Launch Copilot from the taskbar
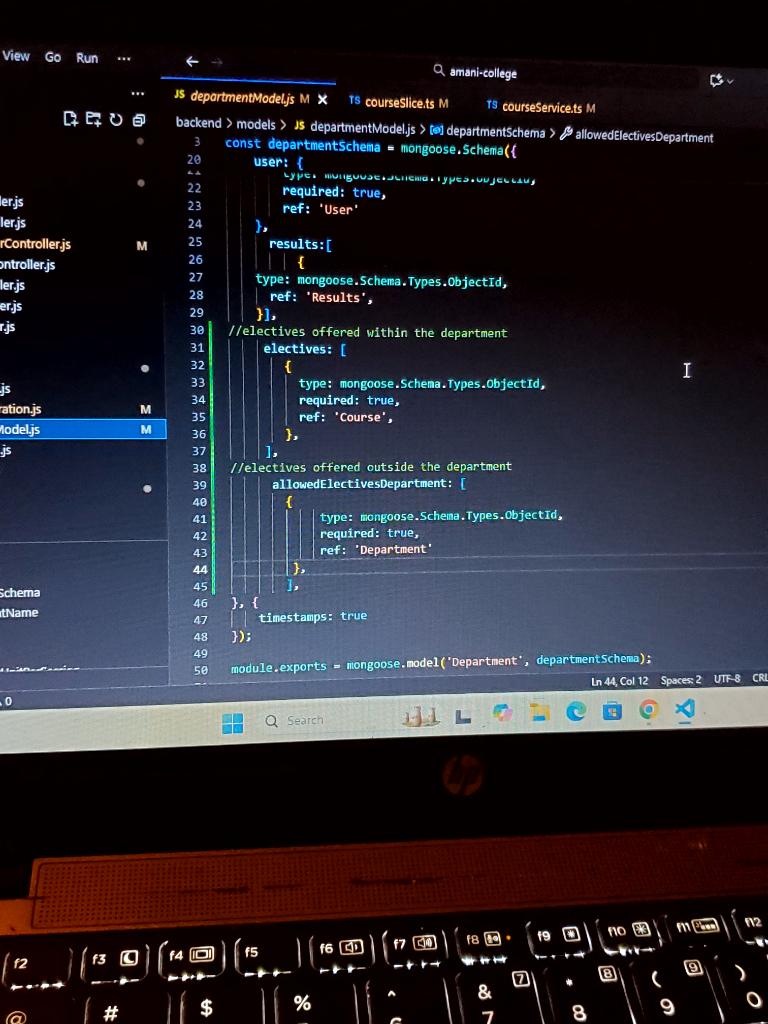768x1024 pixels. coord(502,712)
